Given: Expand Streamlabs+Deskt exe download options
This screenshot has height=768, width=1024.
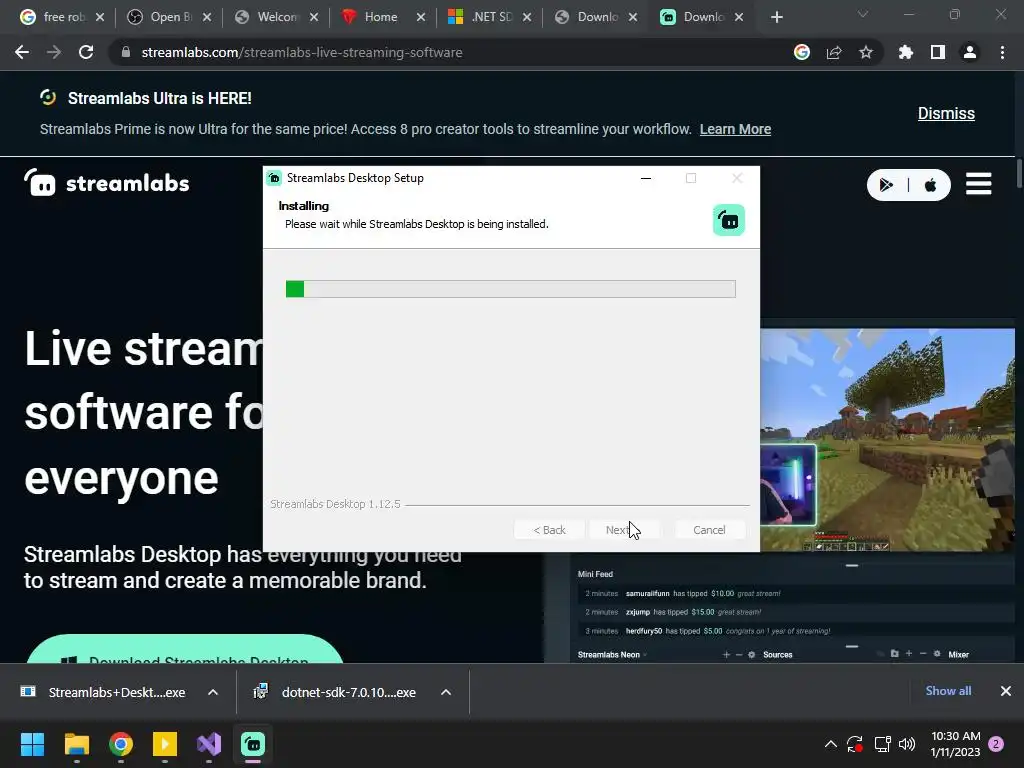Looking at the screenshot, I should pos(213,692).
